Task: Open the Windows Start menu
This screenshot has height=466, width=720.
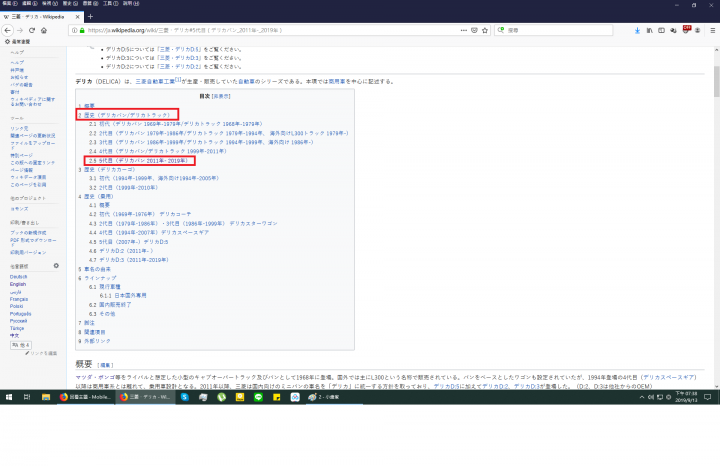Action: point(9,397)
